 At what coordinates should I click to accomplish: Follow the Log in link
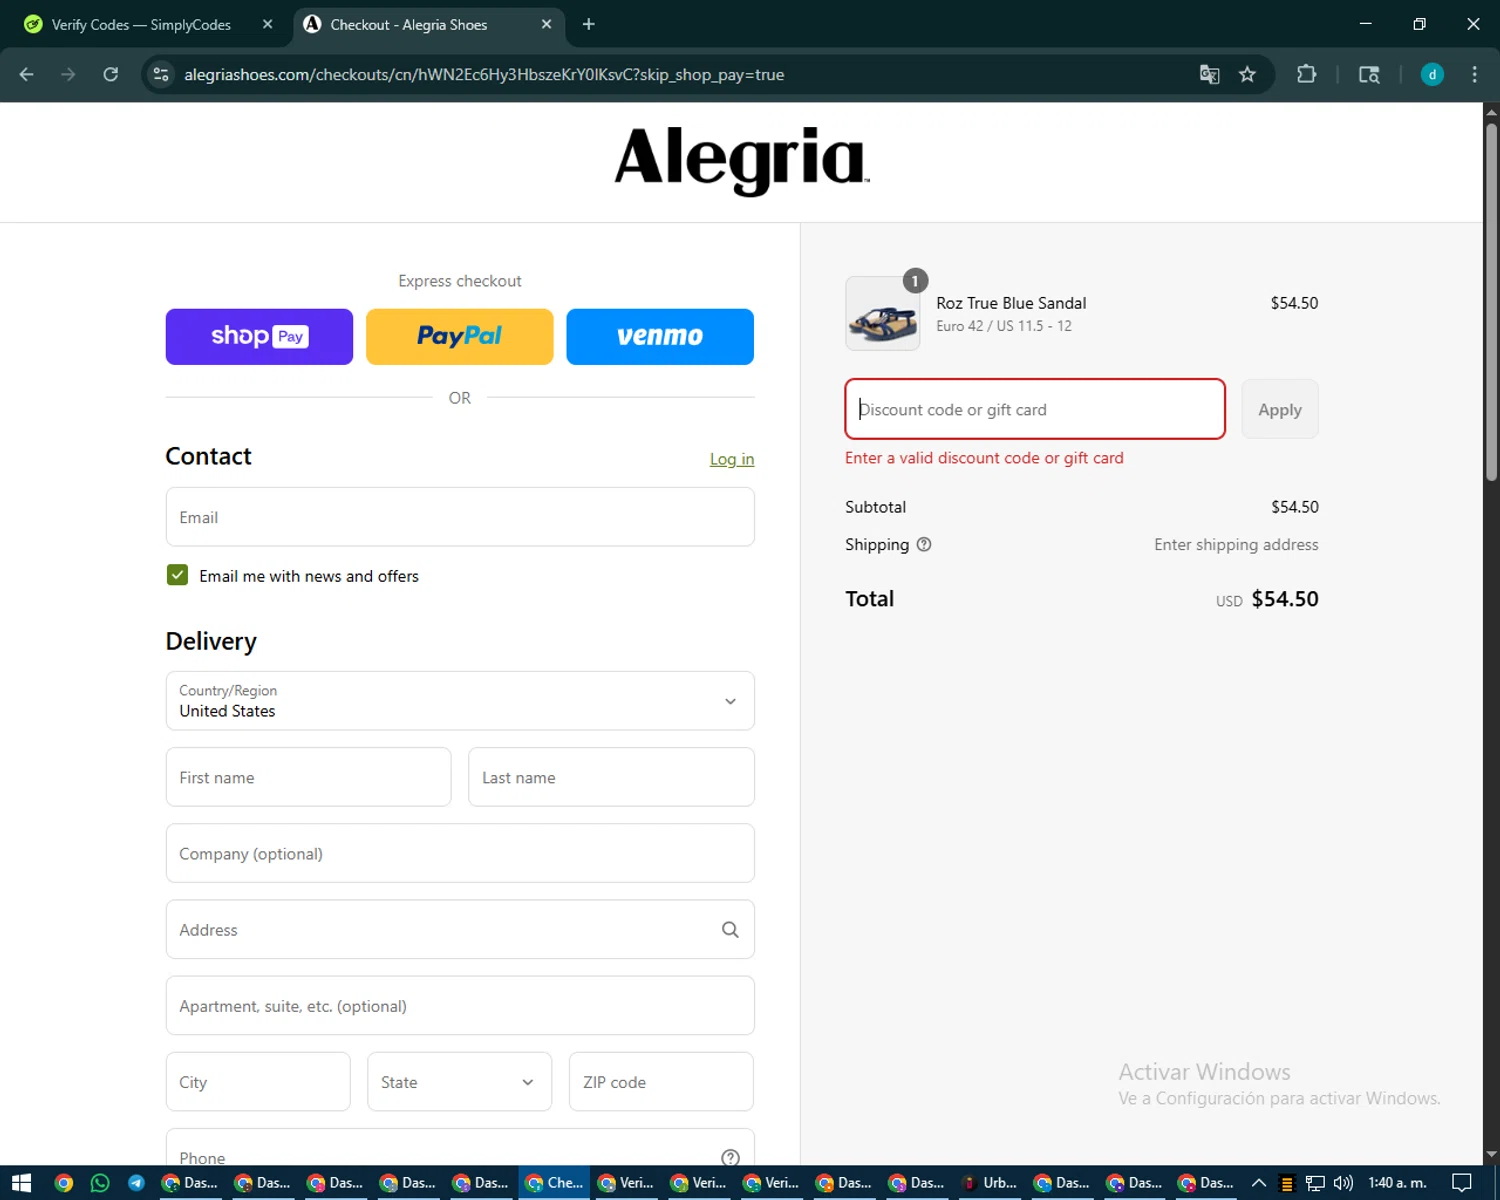coord(732,459)
